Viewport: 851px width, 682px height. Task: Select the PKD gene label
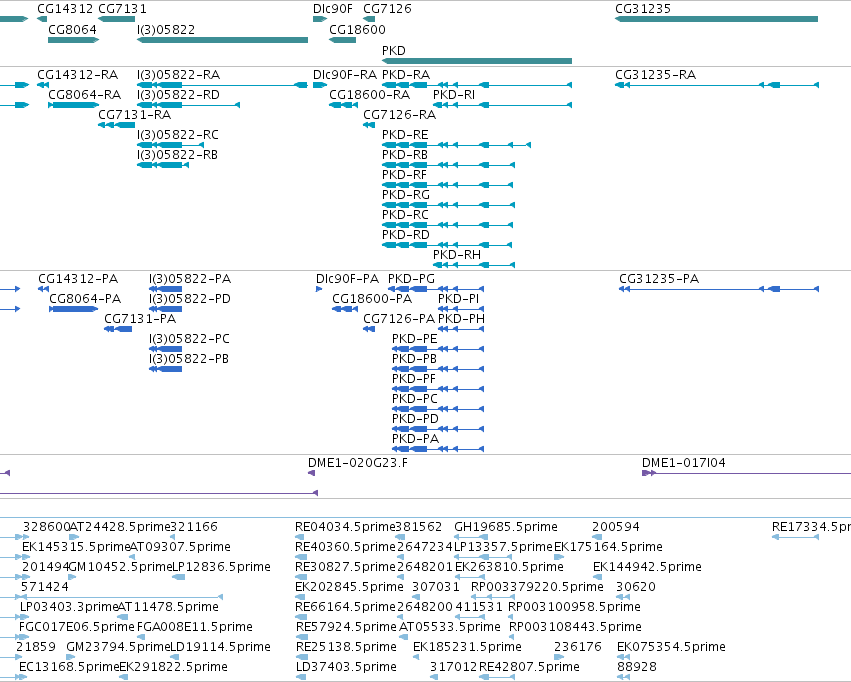coord(393,50)
